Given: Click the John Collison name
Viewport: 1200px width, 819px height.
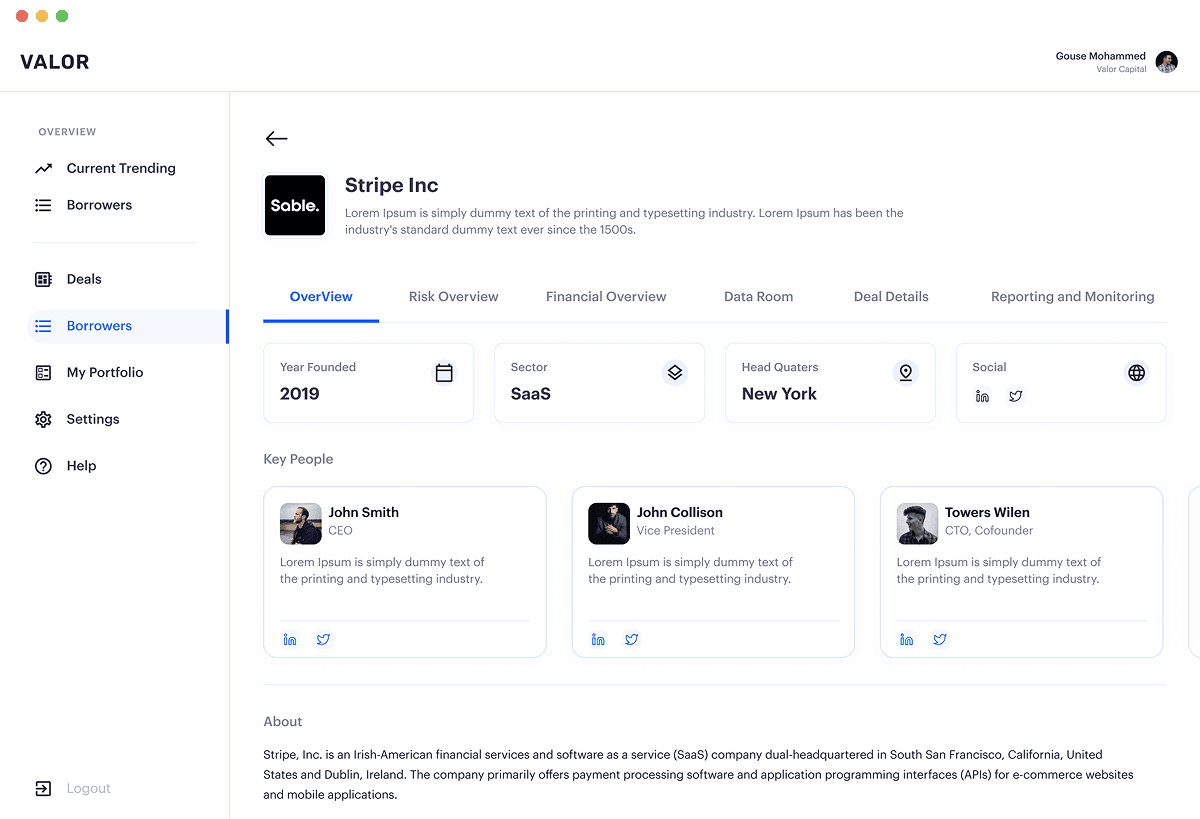Looking at the screenshot, I should click(x=679, y=512).
